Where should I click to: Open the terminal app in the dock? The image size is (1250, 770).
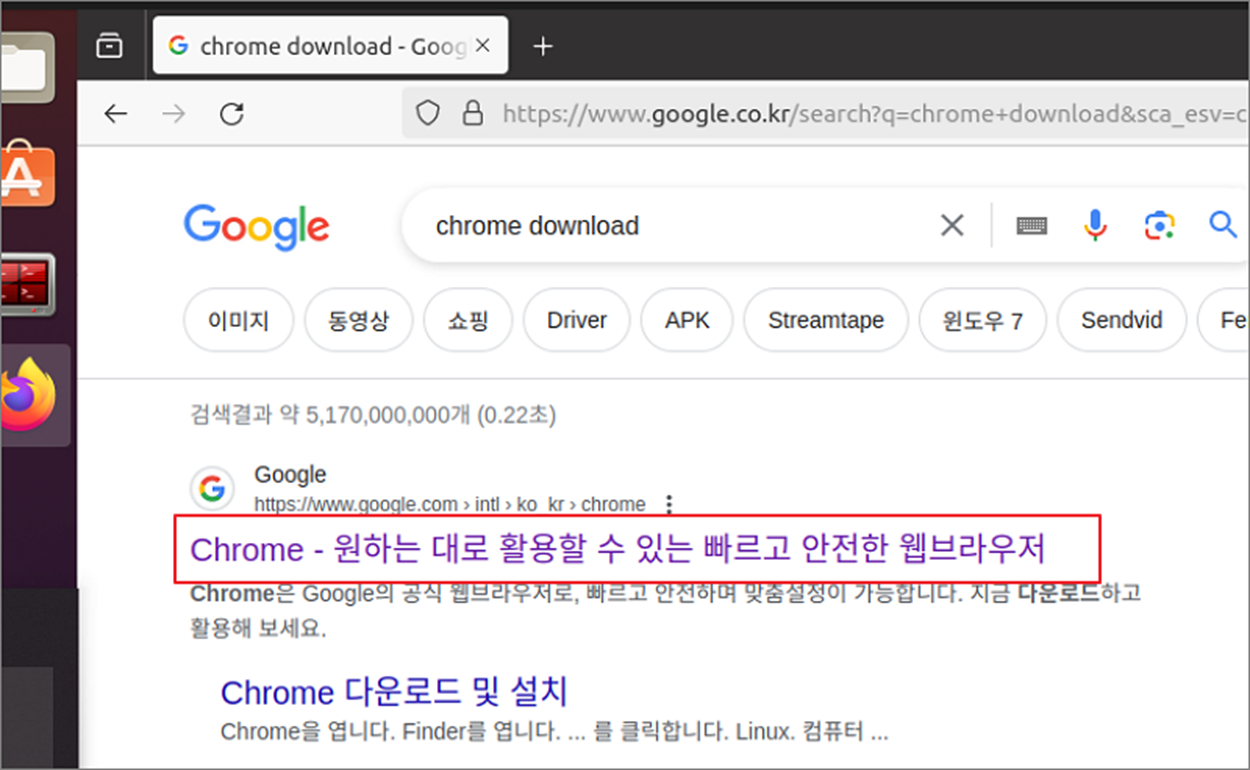pyautogui.click(x=26, y=285)
